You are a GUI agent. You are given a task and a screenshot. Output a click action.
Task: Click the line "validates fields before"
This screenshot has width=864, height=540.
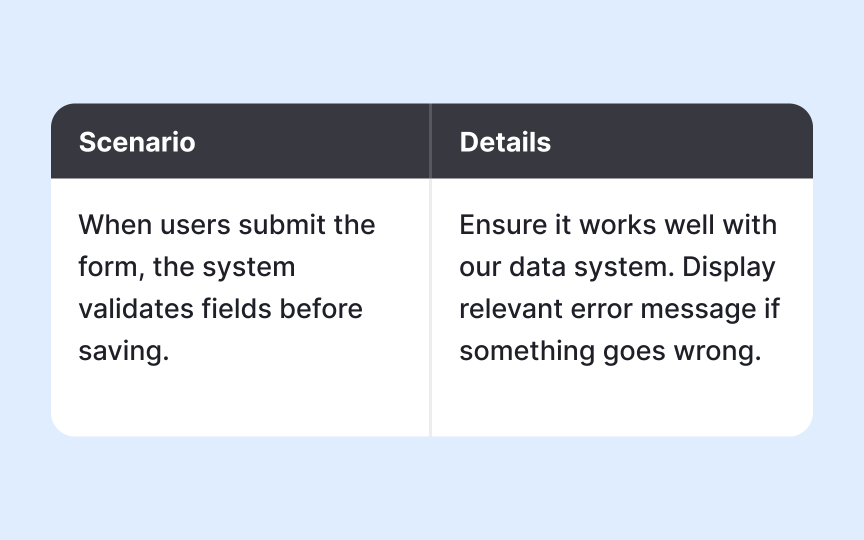coord(221,310)
